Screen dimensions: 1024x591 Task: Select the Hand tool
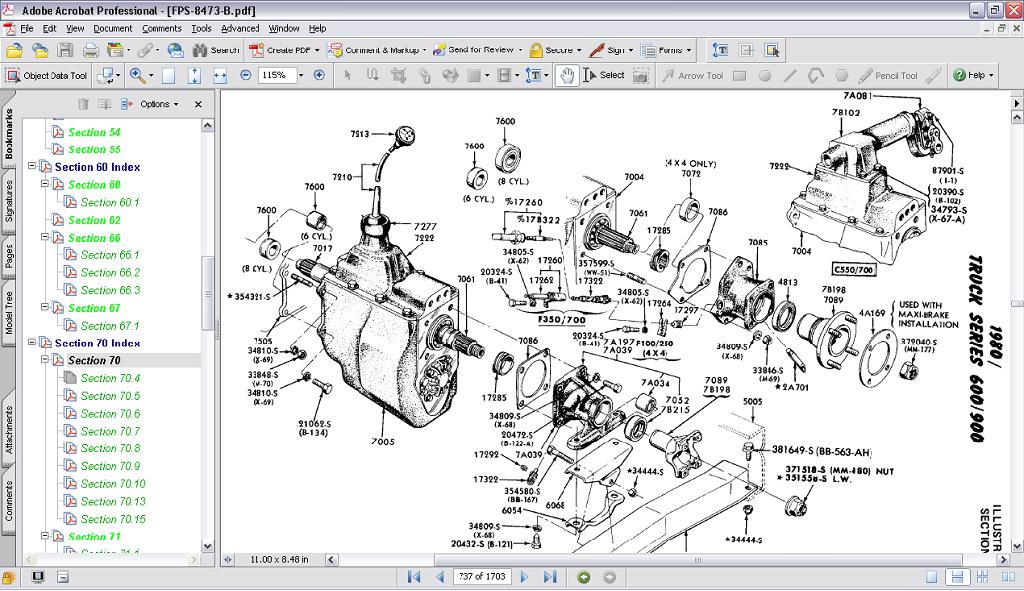pyautogui.click(x=565, y=74)
